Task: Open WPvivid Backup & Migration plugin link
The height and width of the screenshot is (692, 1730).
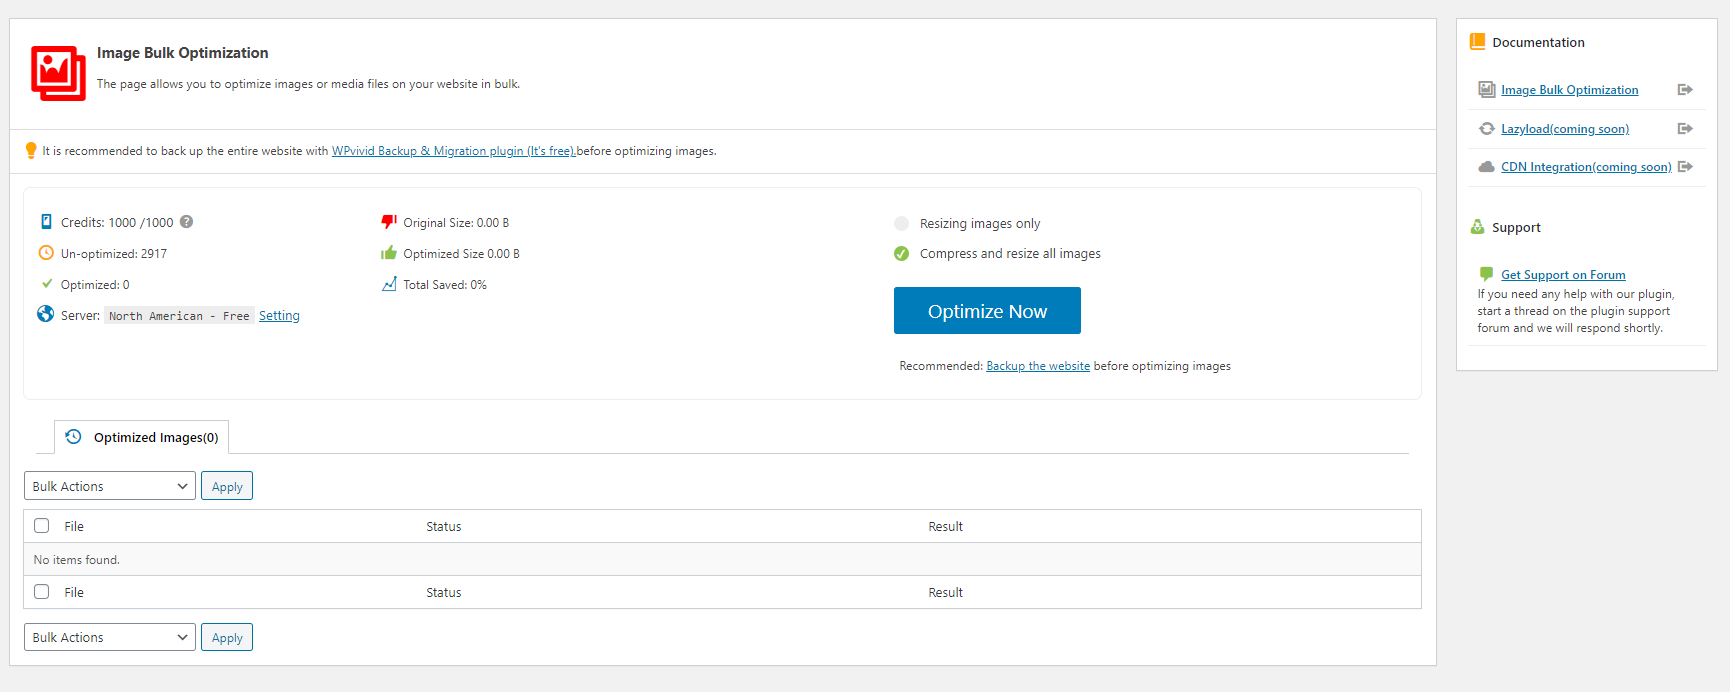Action: [x=453, y=151]
